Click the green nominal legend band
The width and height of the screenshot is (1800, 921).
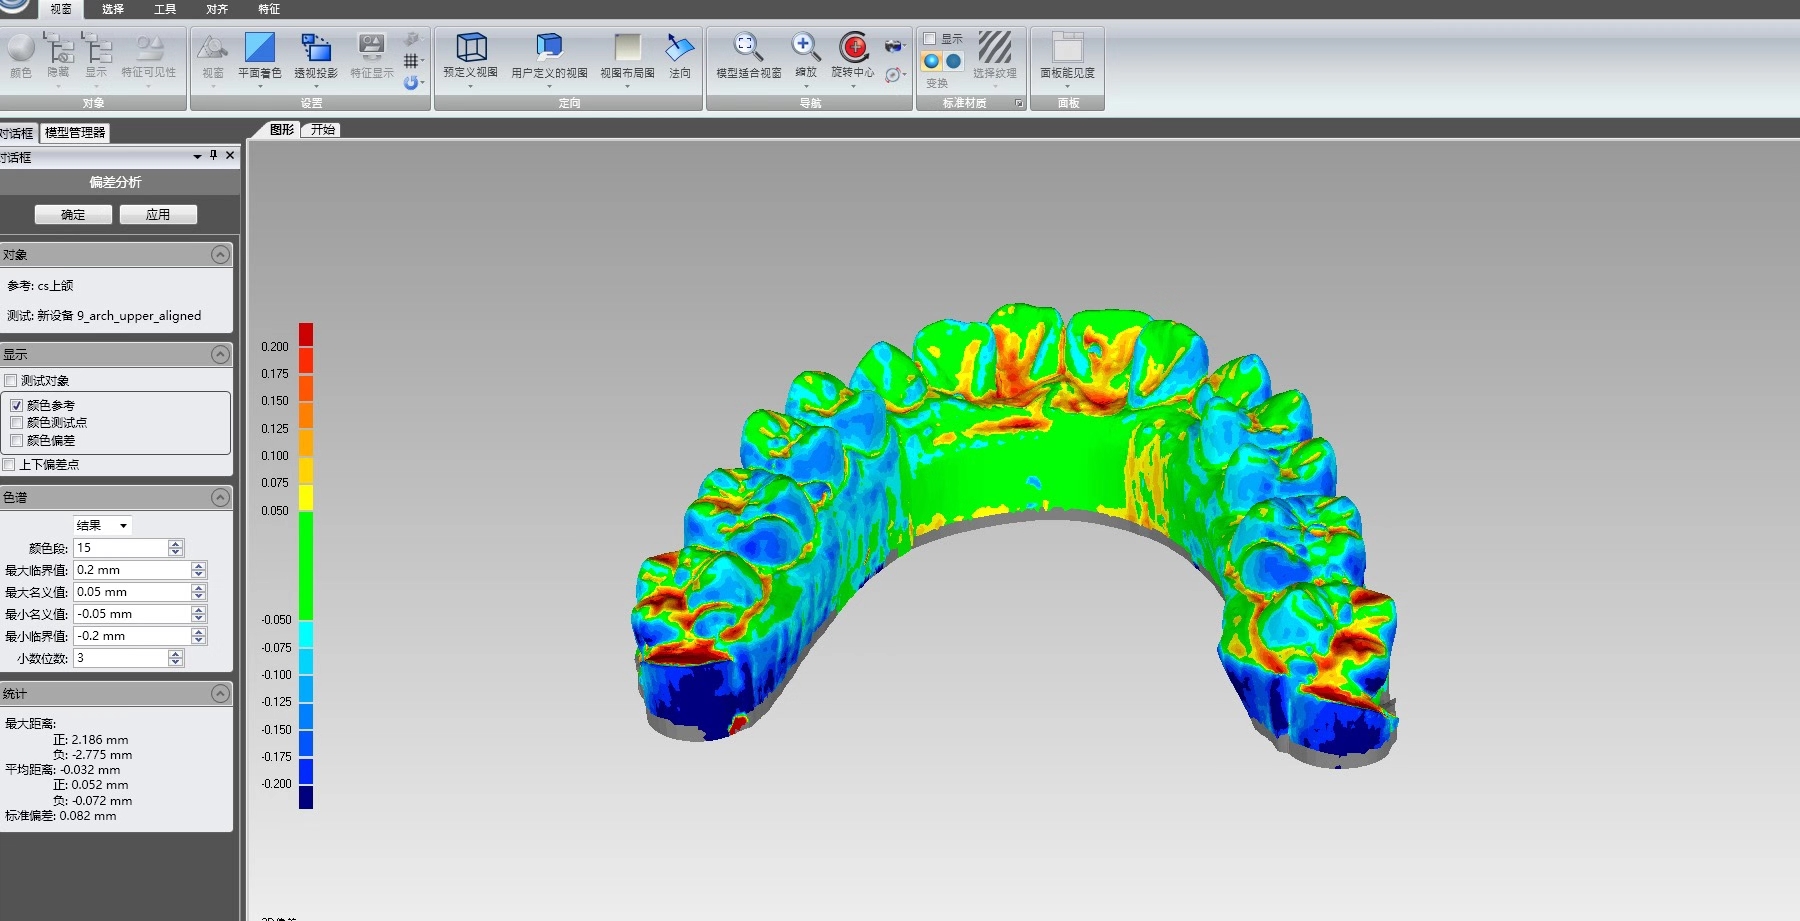(306, 565)
